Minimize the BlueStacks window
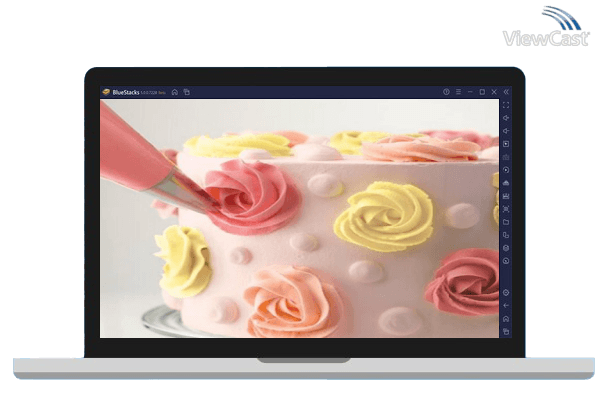Viewport: 602px width, 414px height. (470, 92)
